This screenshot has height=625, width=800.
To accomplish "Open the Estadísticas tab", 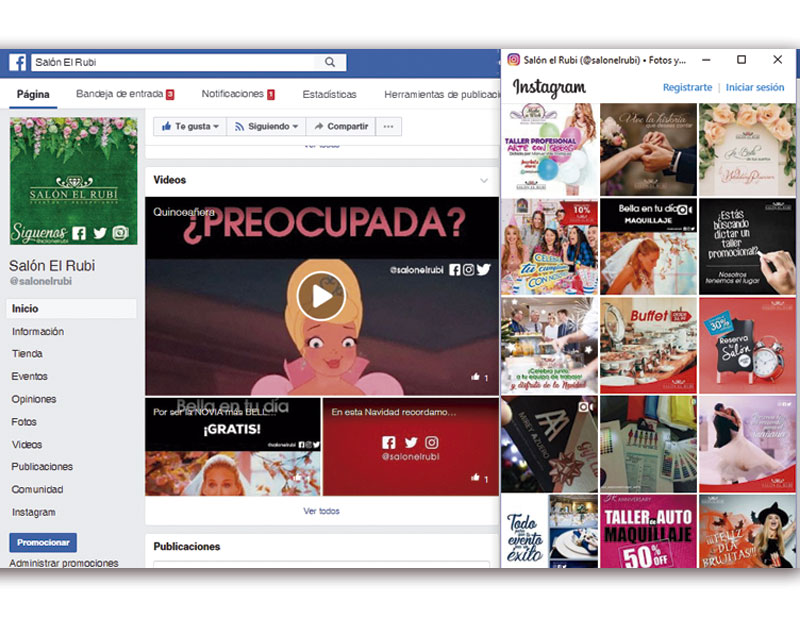I will point(329,94).
